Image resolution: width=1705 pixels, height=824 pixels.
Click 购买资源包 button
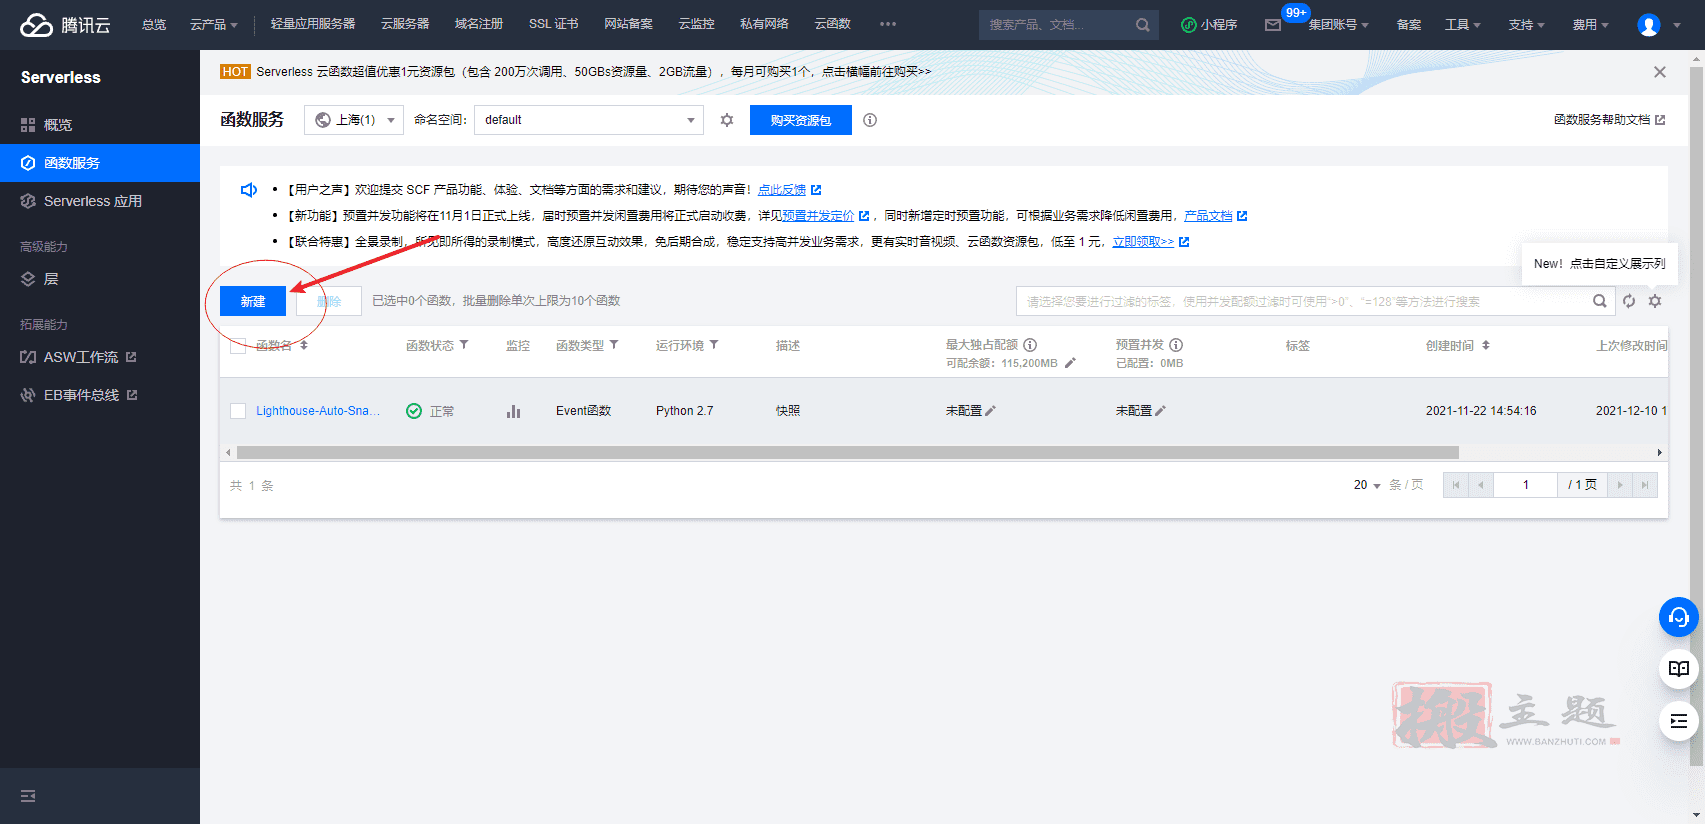point(801,120)
